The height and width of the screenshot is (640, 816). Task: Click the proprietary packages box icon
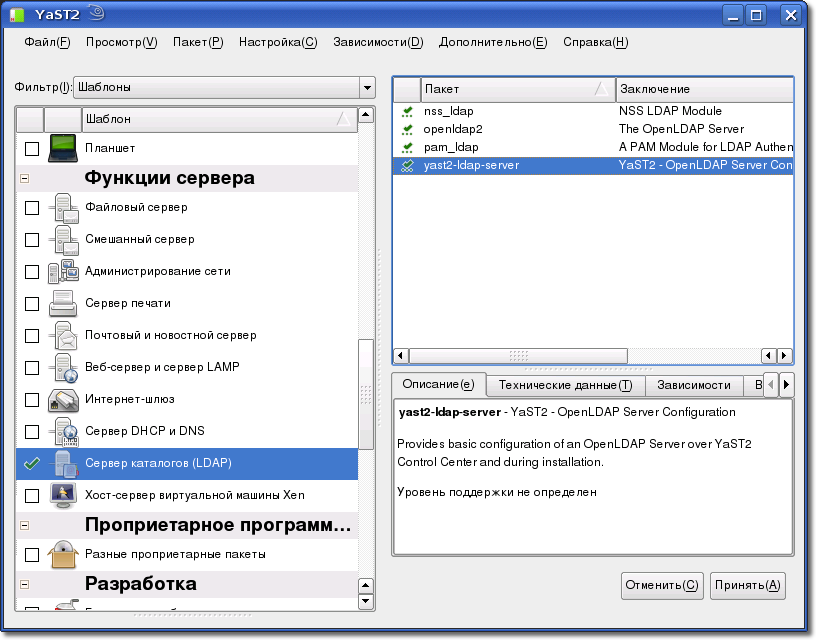(63, 555)
